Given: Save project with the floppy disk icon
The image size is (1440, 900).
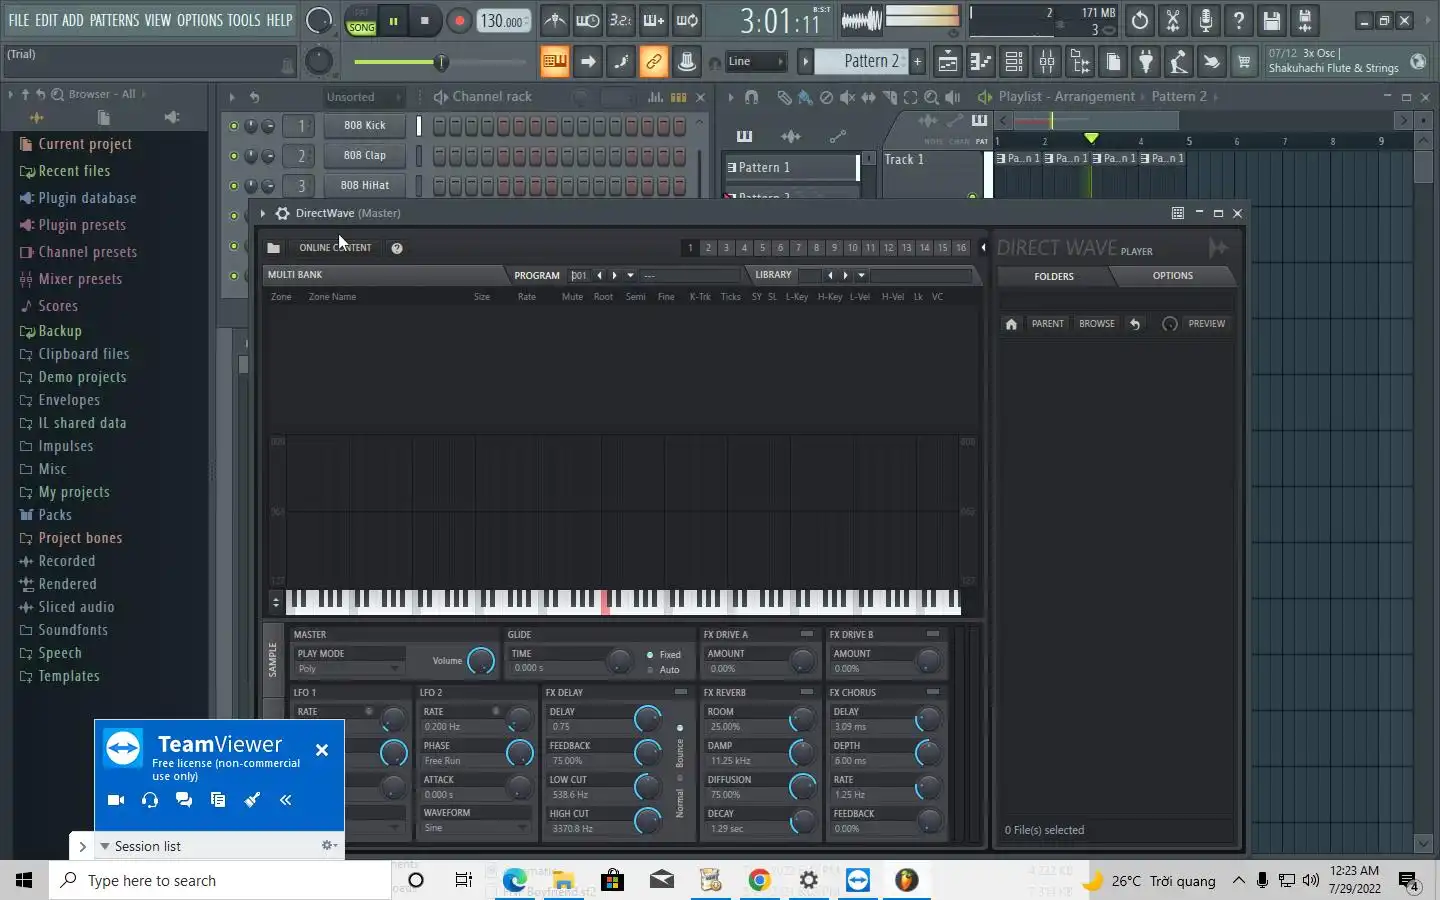Looking at the screenshot, I should coord(1272,20).
